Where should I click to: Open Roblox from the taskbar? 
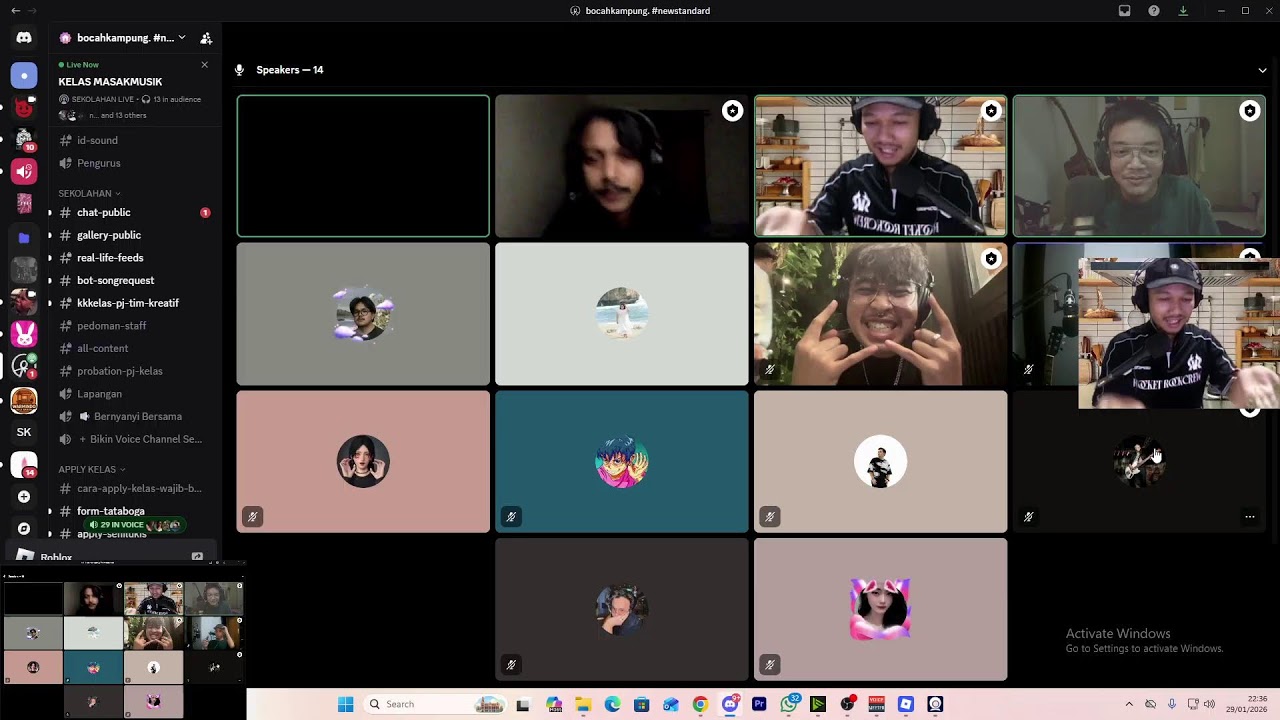(x=905, y=704)
